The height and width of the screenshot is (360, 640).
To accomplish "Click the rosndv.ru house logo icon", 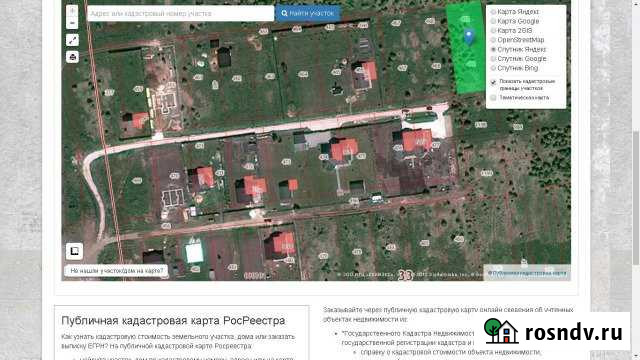I will (501, 331).
